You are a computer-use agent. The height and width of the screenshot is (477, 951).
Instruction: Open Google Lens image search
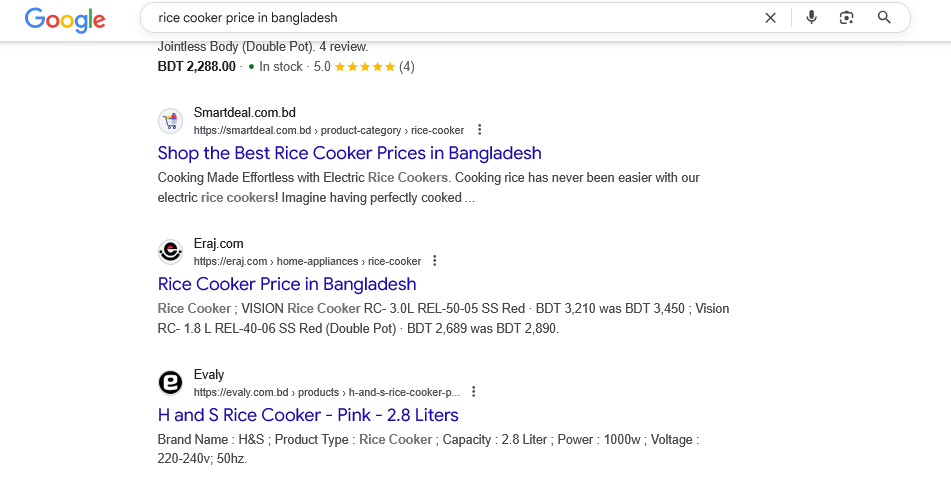(847, 17)
